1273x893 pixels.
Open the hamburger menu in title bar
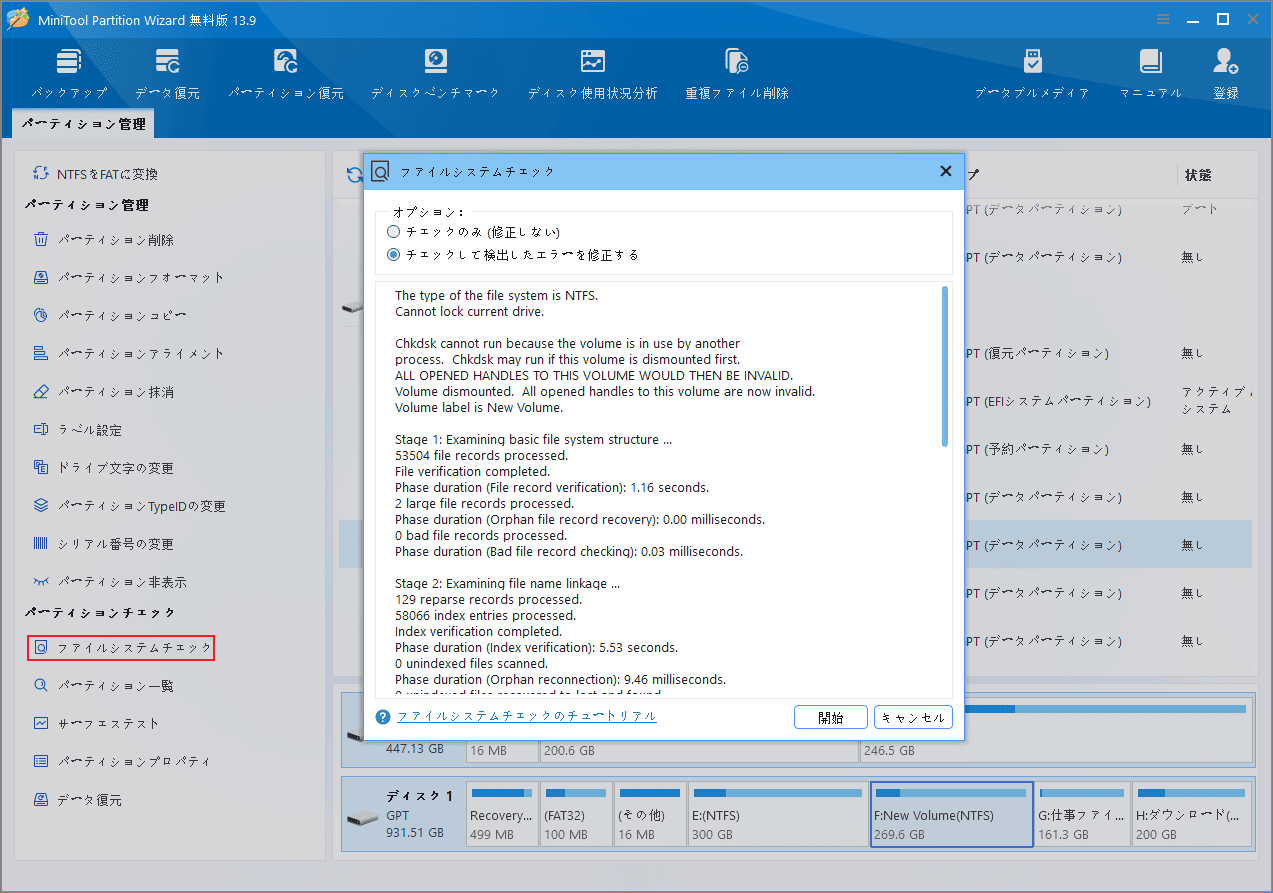[1163, 19]
